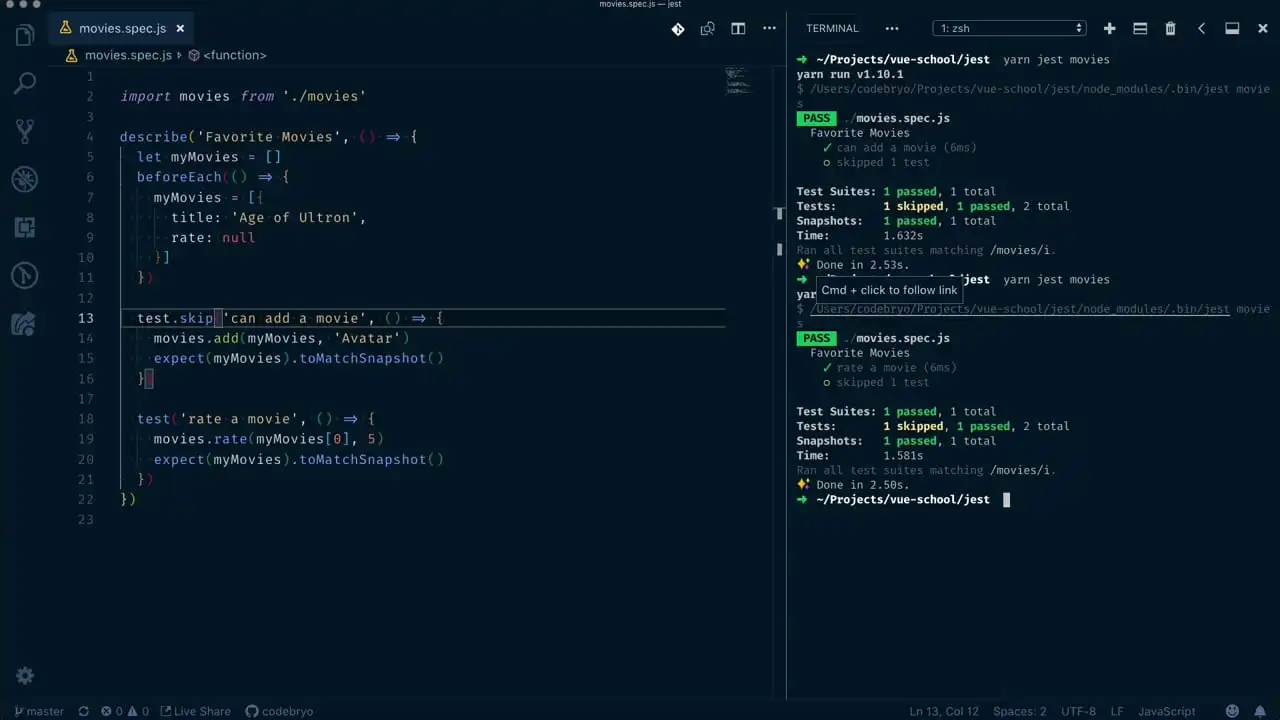Click line number 4 in the gutter
This screenshot has height=720, width=1280.
tap(90, 137)
